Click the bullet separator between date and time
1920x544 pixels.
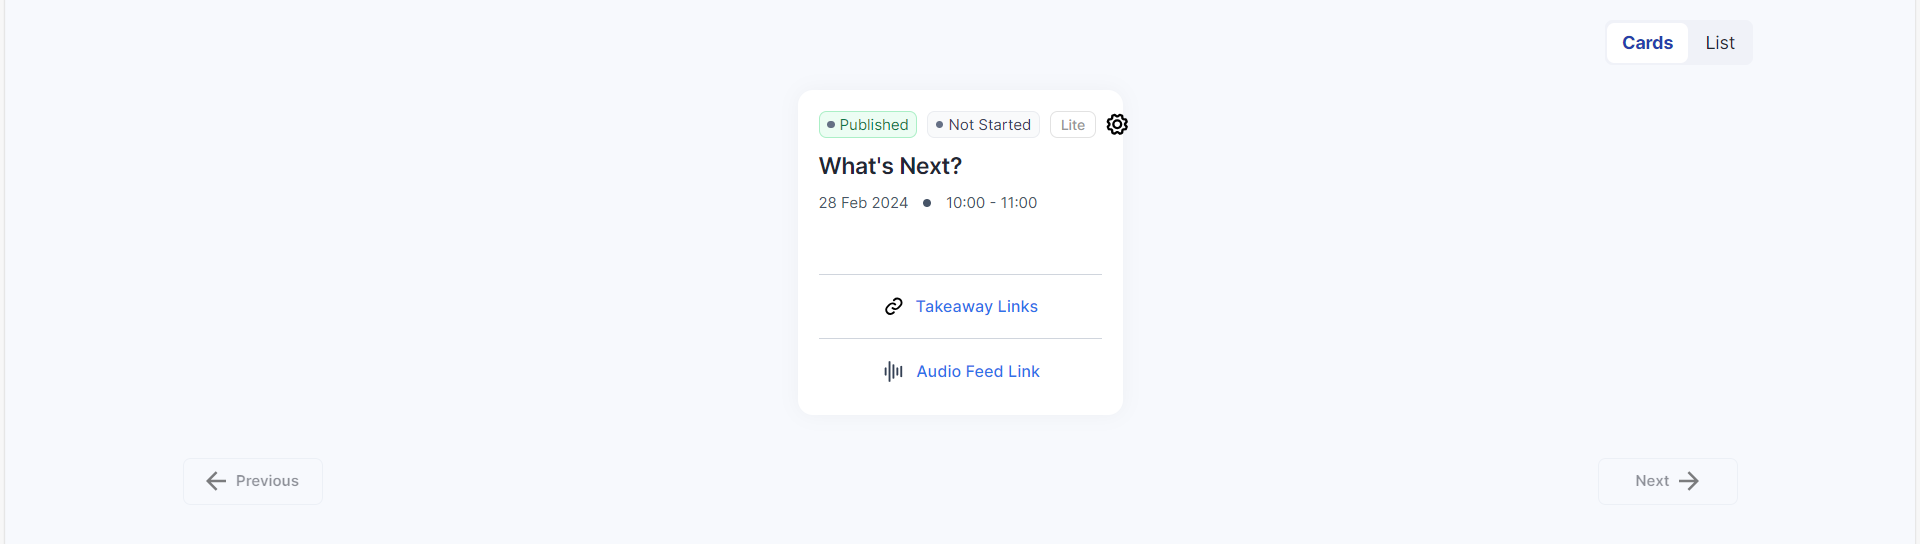(927, 203)
